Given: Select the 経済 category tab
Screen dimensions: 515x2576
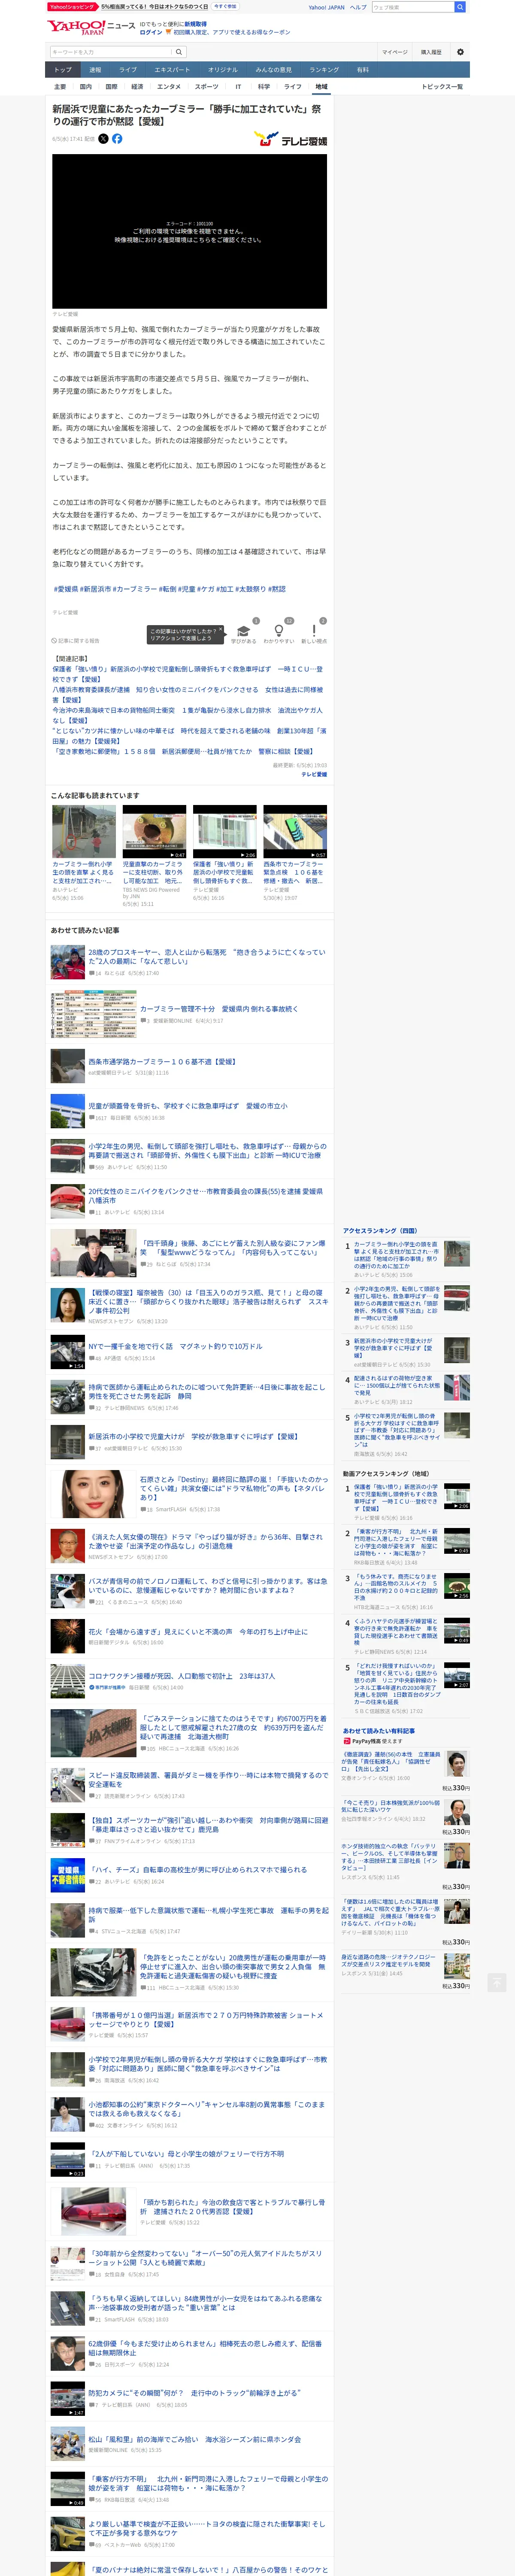Looking at the screenshot, I should tap(137, 87).
